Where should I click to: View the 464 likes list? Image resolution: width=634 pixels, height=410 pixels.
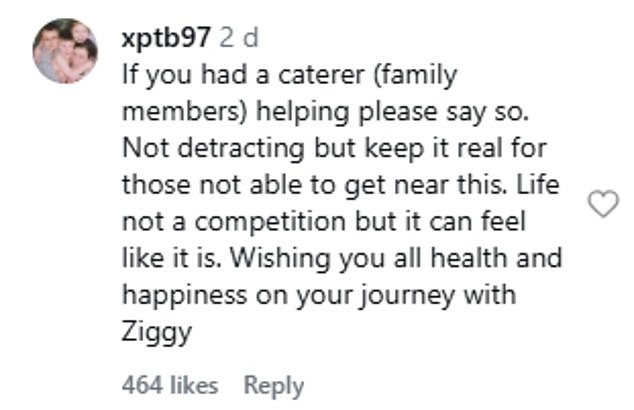(169, 384)
